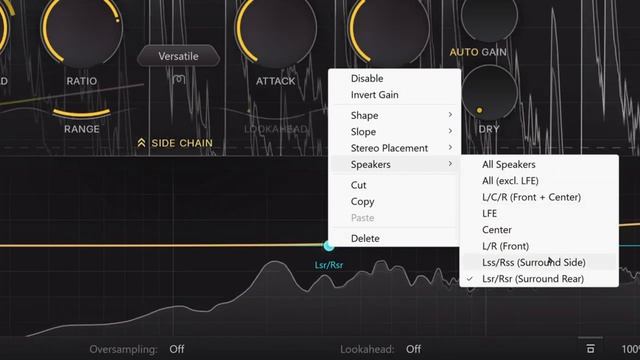Toggle the Auto Gain button
Viewport: 640px width, 360px height.
[478, 52]
